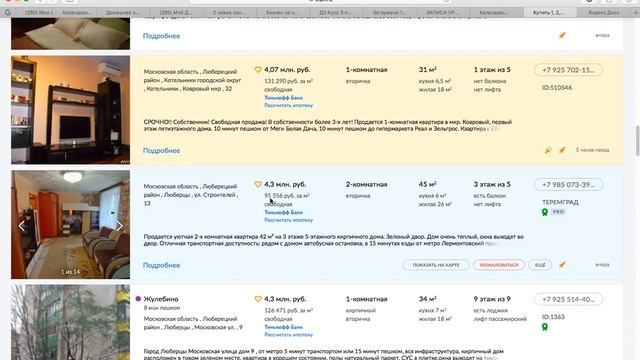This screenshot has height=360, width=640.
Task: Click the Жулебино metro station name
Action: [x=161, y=299]
